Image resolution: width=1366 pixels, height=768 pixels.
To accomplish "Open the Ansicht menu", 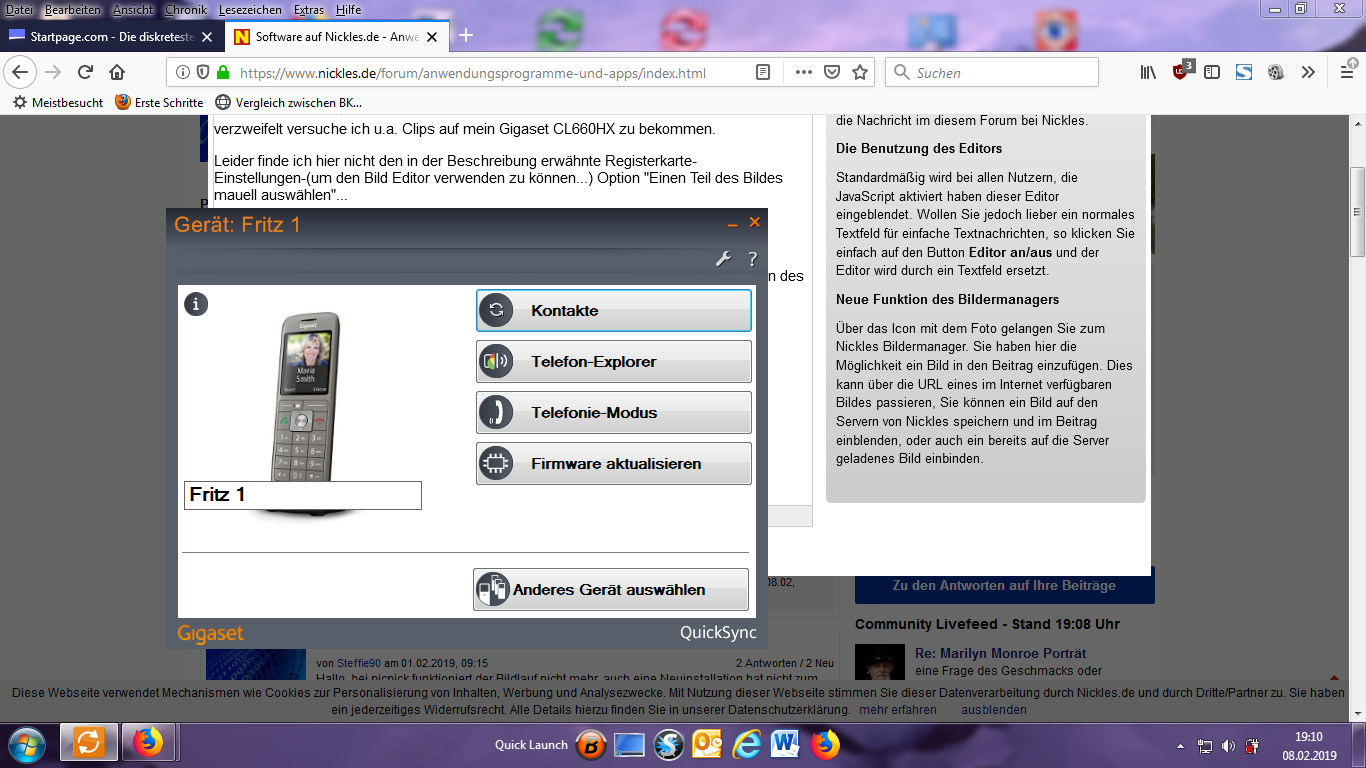I will click(132, 9).
